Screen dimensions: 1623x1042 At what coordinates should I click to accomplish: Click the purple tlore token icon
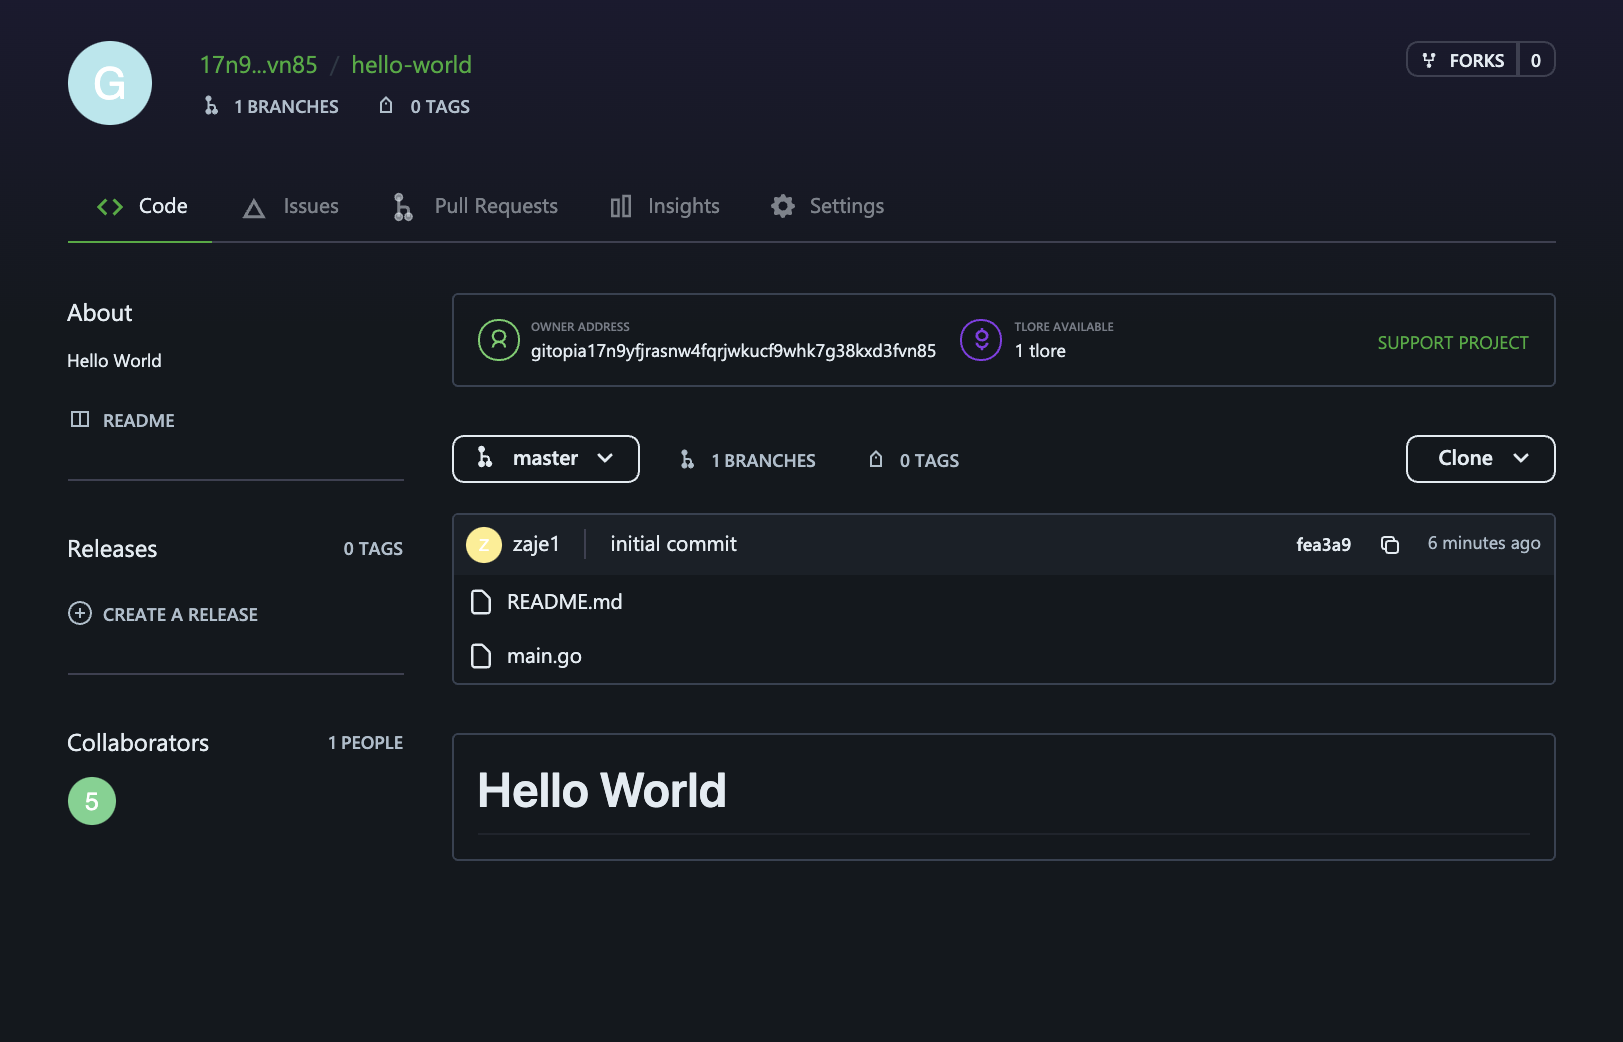[x=981, y=340]
